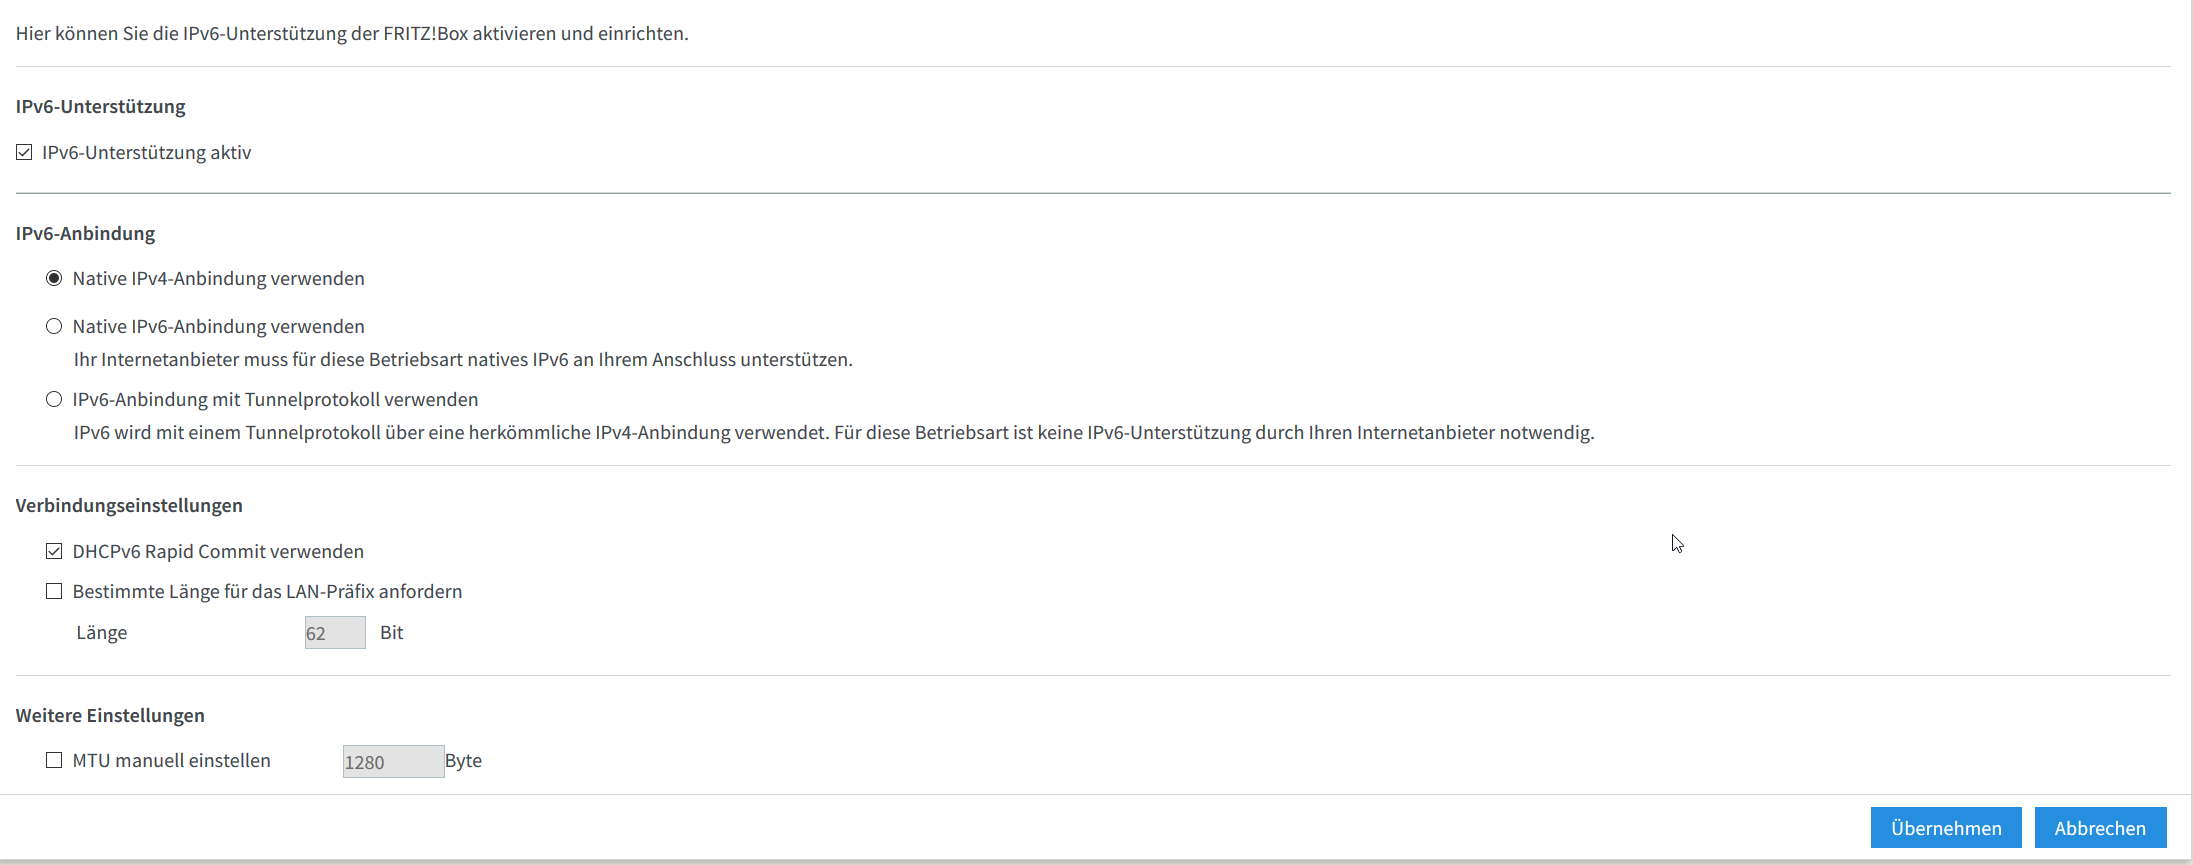Disable the IPv6-Unterstützung aktiv checkbox
The image size is (2193, 865).
(x=24, y=152)
